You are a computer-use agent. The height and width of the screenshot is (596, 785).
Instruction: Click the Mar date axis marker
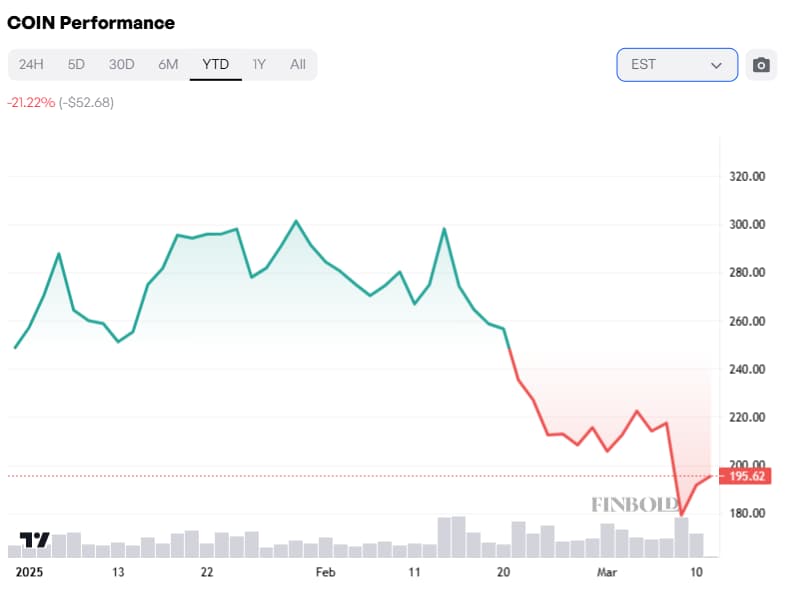pos(605,573)
